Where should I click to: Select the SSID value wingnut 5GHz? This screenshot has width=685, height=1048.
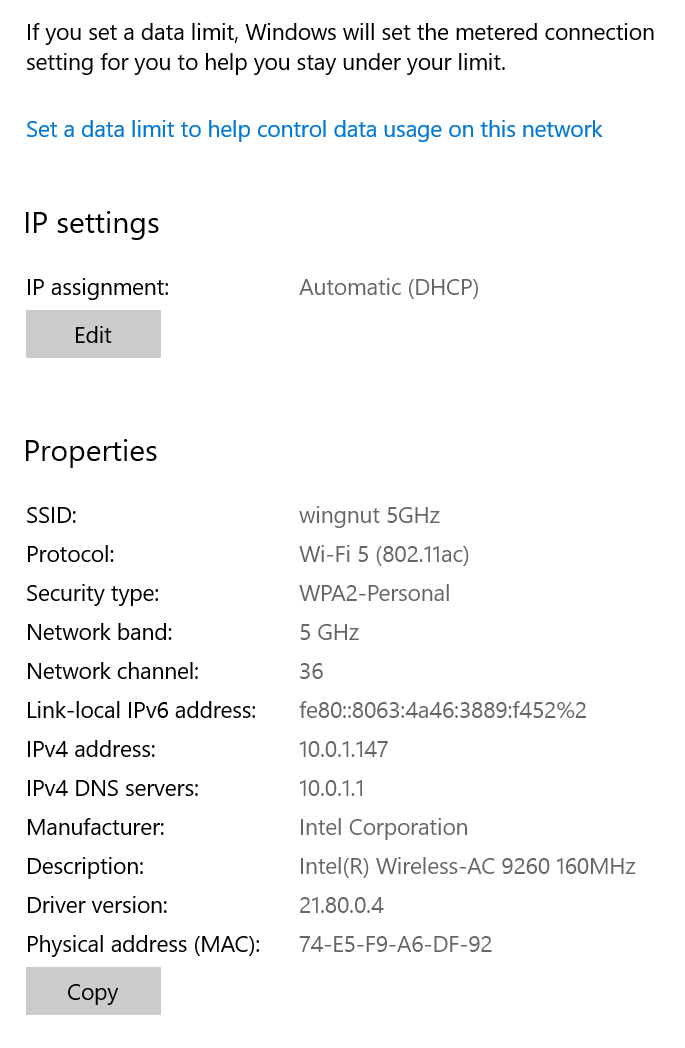click(x=369, y=515)
